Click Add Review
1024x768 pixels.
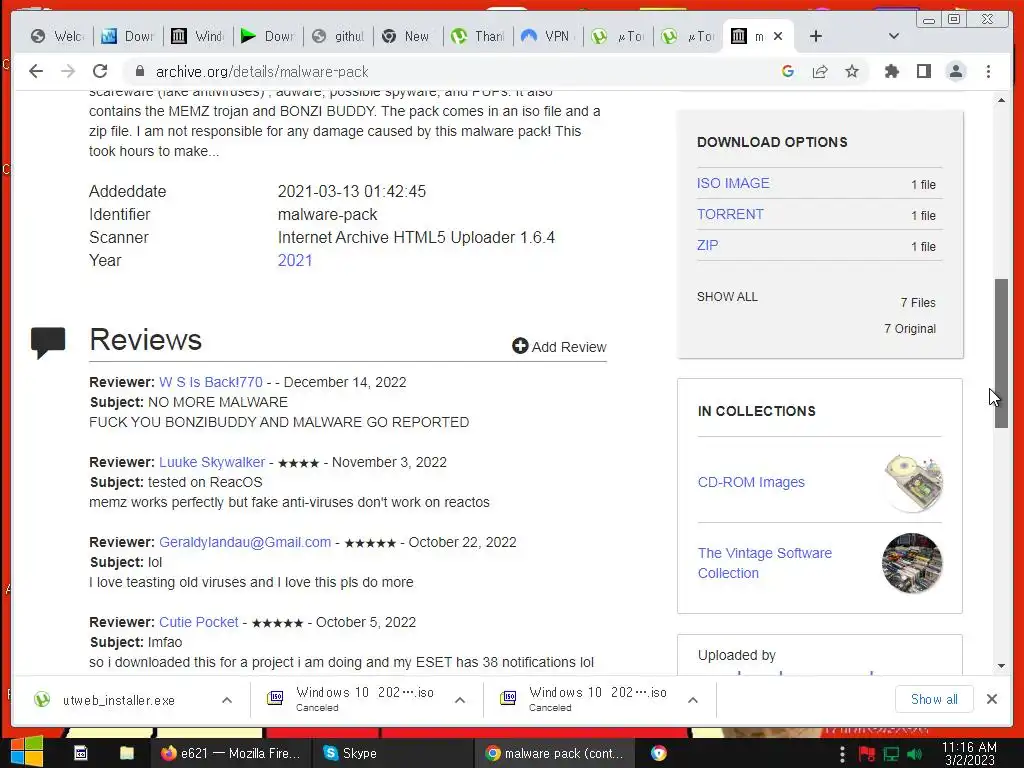560,347
